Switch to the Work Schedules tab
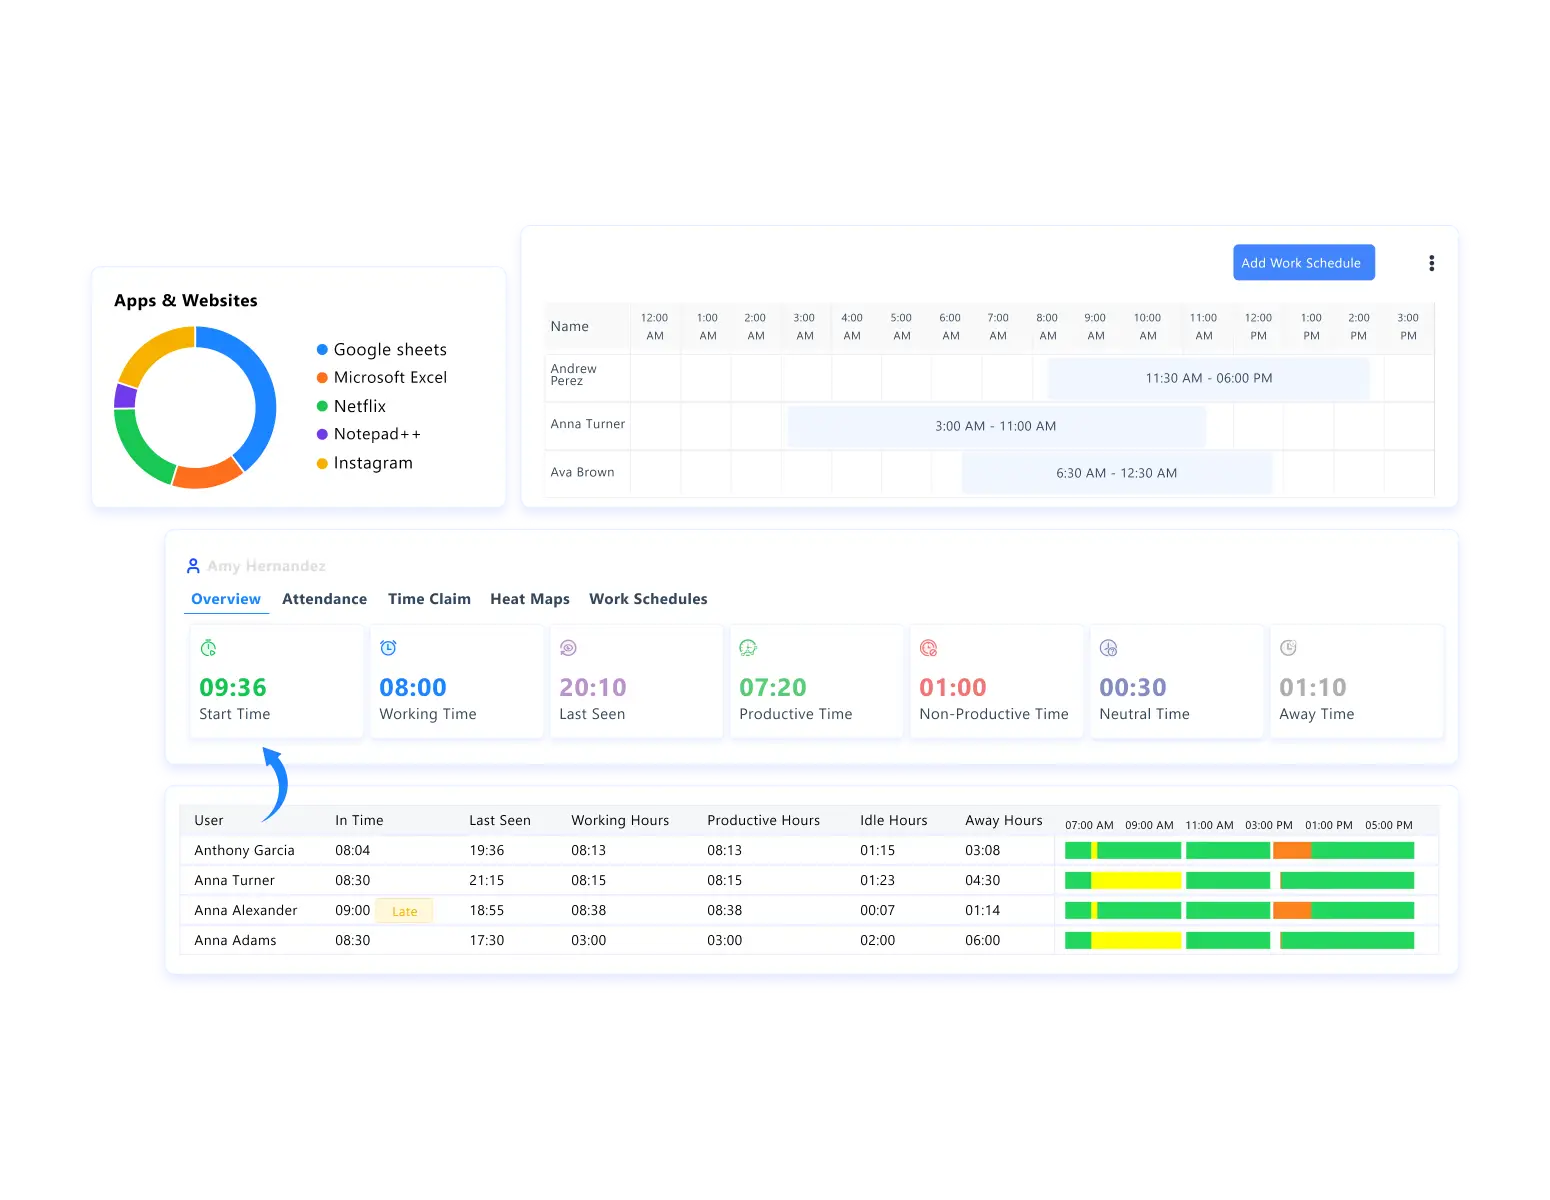 click(648, 598)
